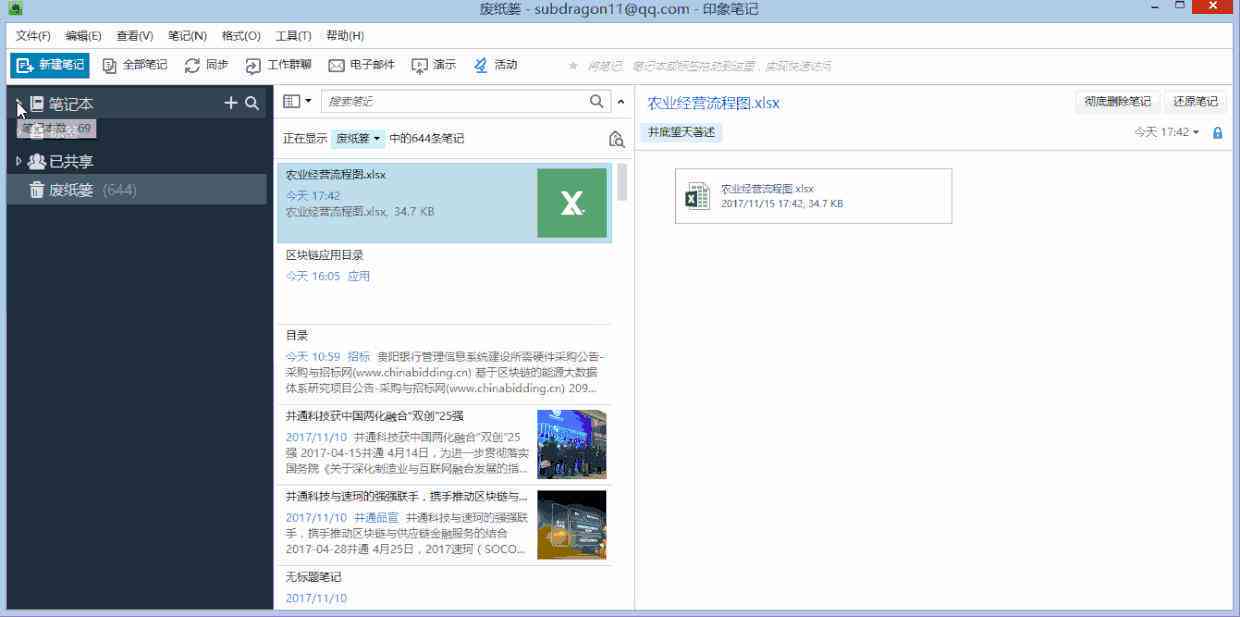The image size is (1240, 617).
Task: Click the trash can icon beside 废纸篓
Action: [37, 190]
